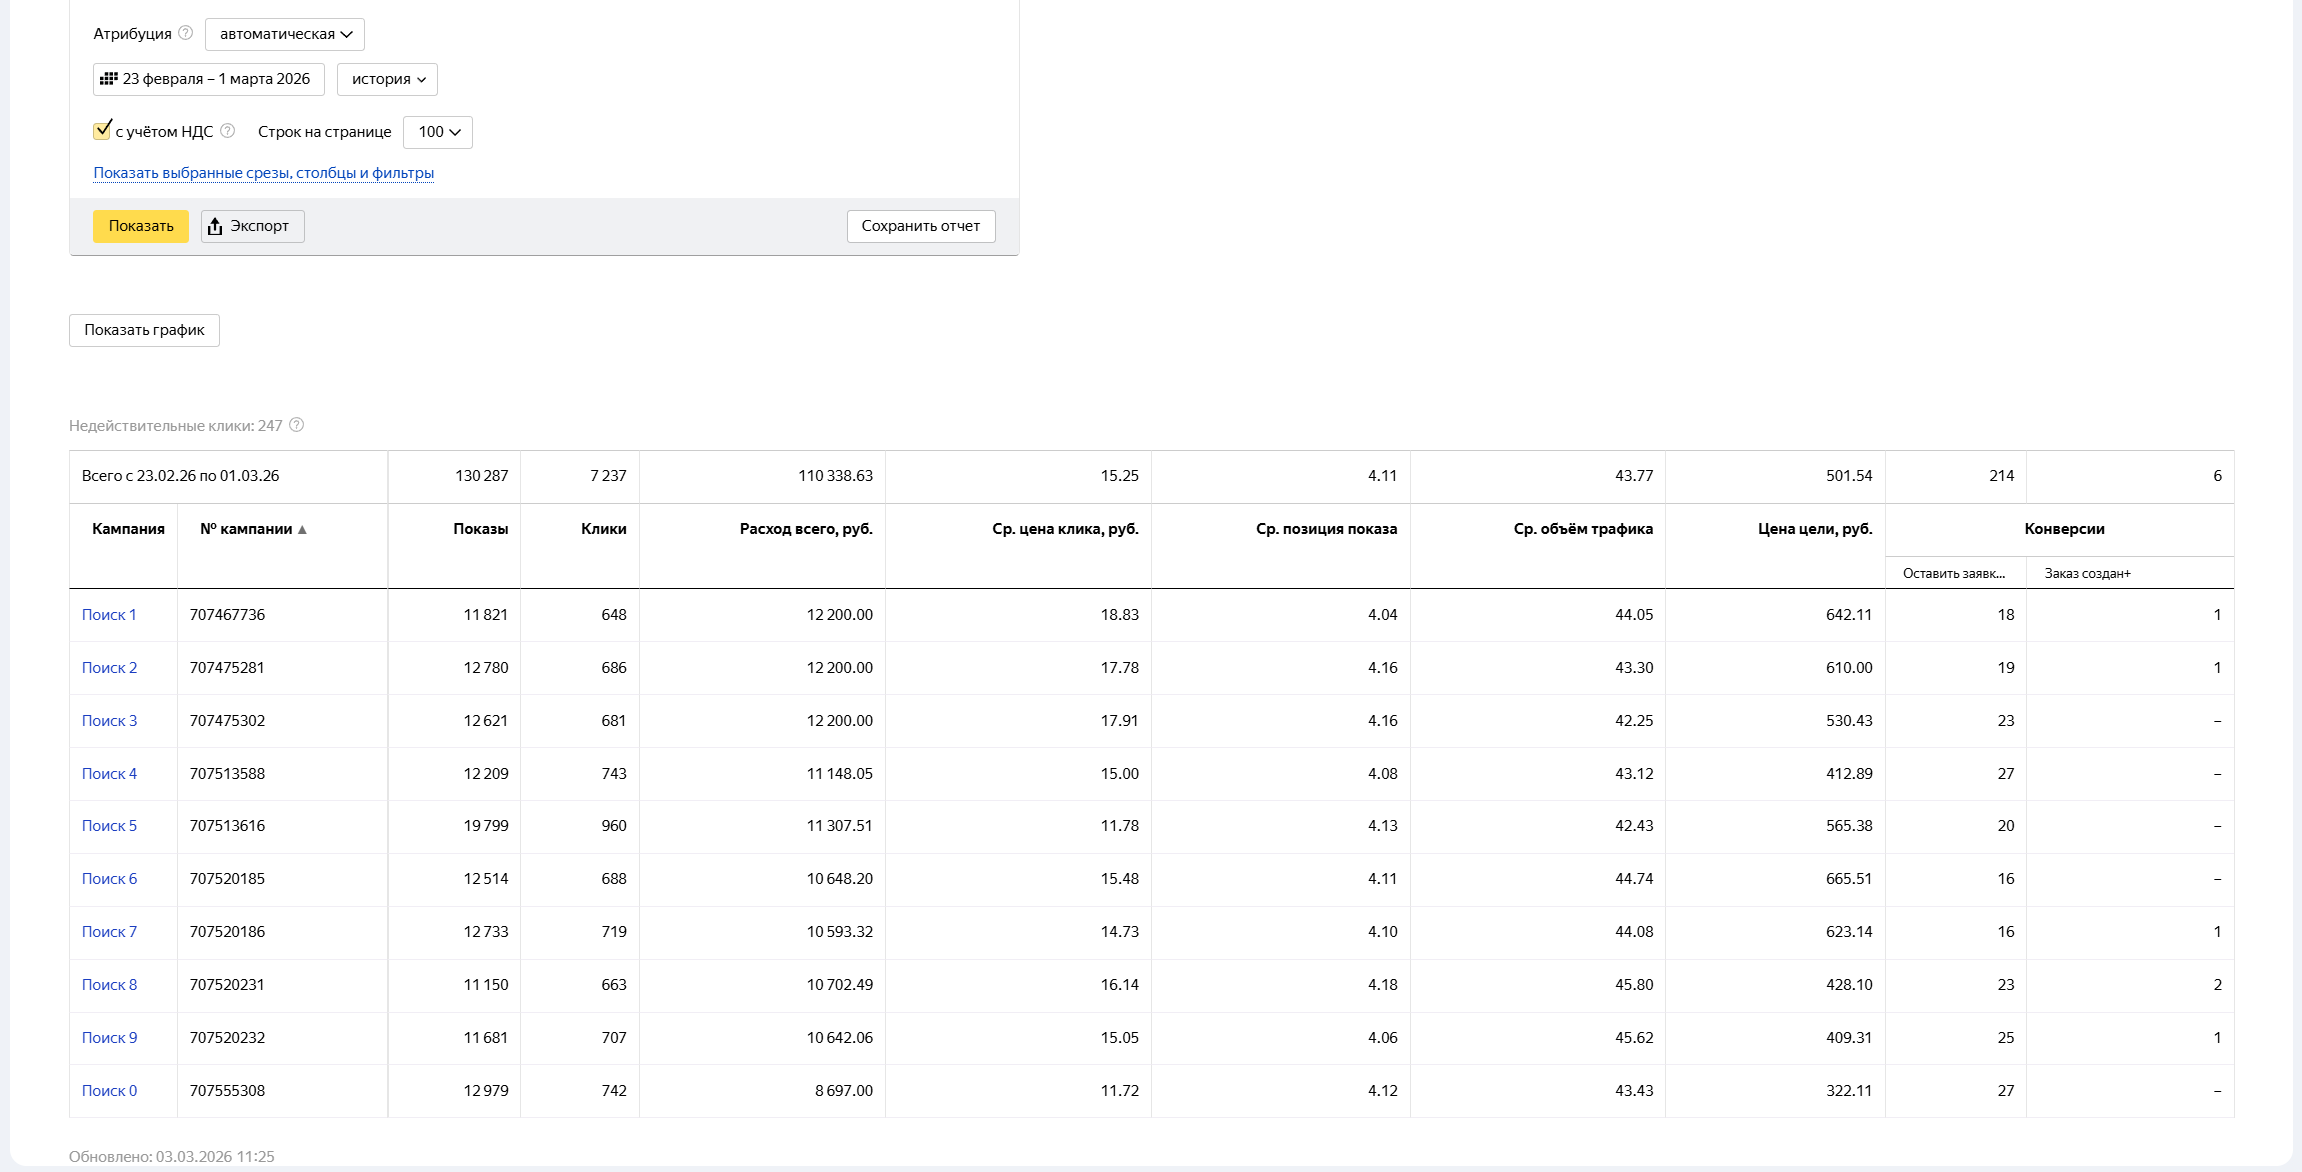Viewport: 2302px width, 1172px height.
Task: Open the автоматическая attribution dropdown
Action: click(x=285, y=34)
